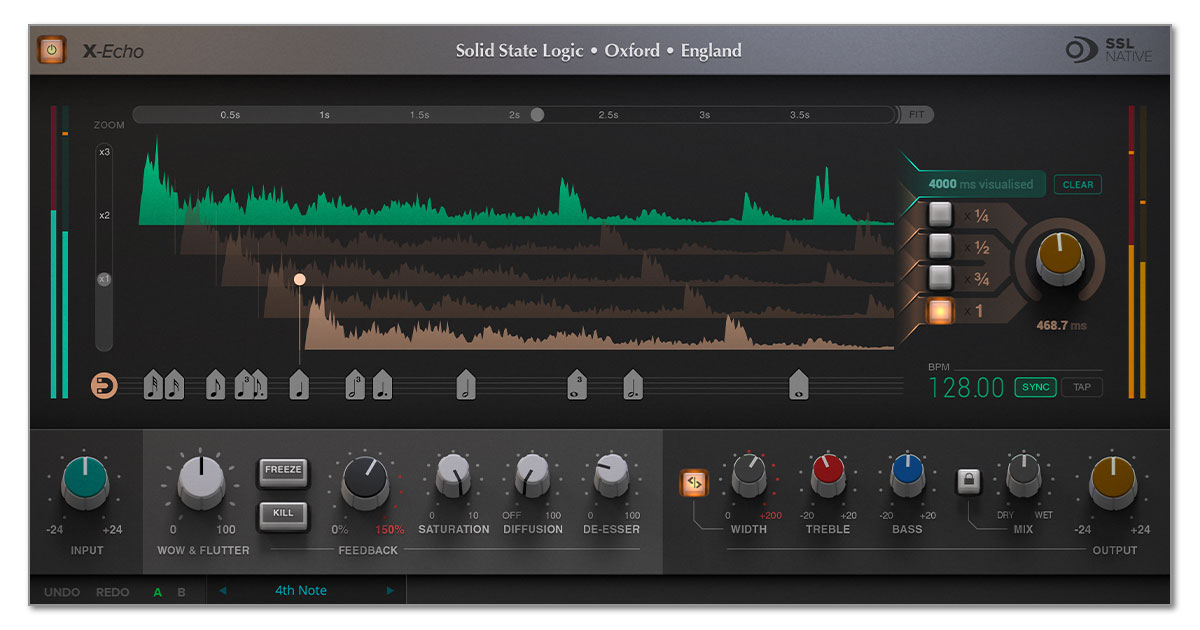Click the gold OUTPUT gain knob
The image size is (1200, 630).
click(x=1113, y=483)
